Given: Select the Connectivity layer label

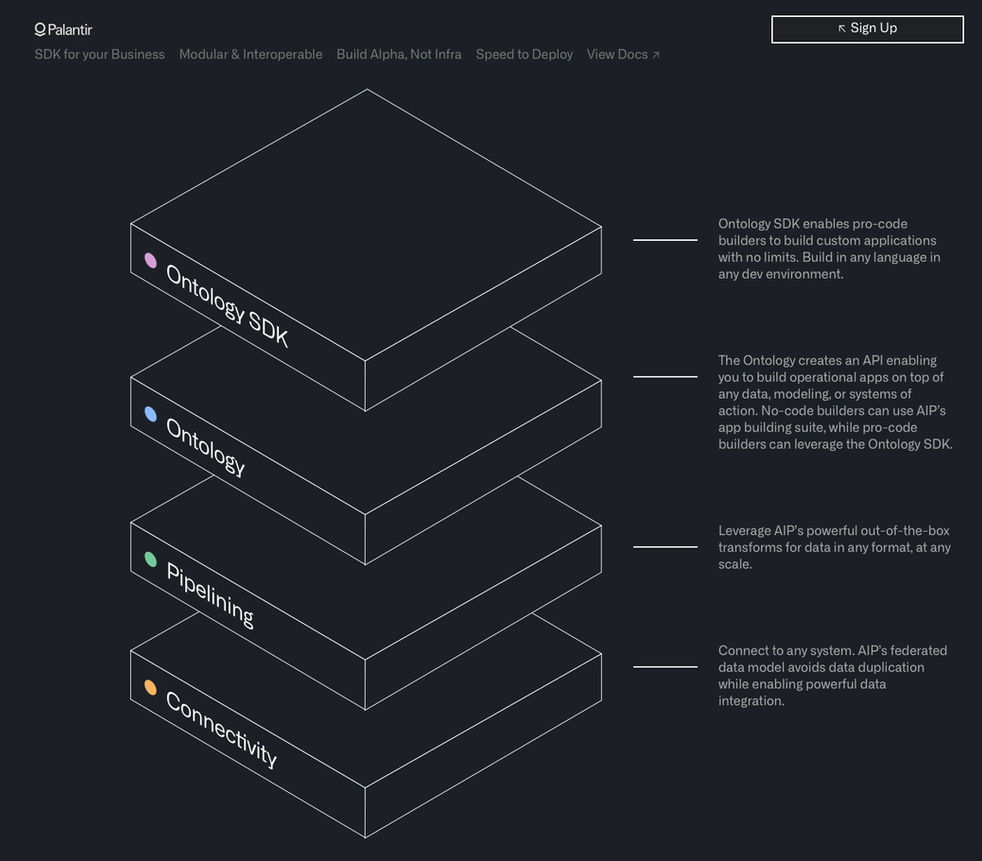Looking at the screenshot, I should 220,729.
